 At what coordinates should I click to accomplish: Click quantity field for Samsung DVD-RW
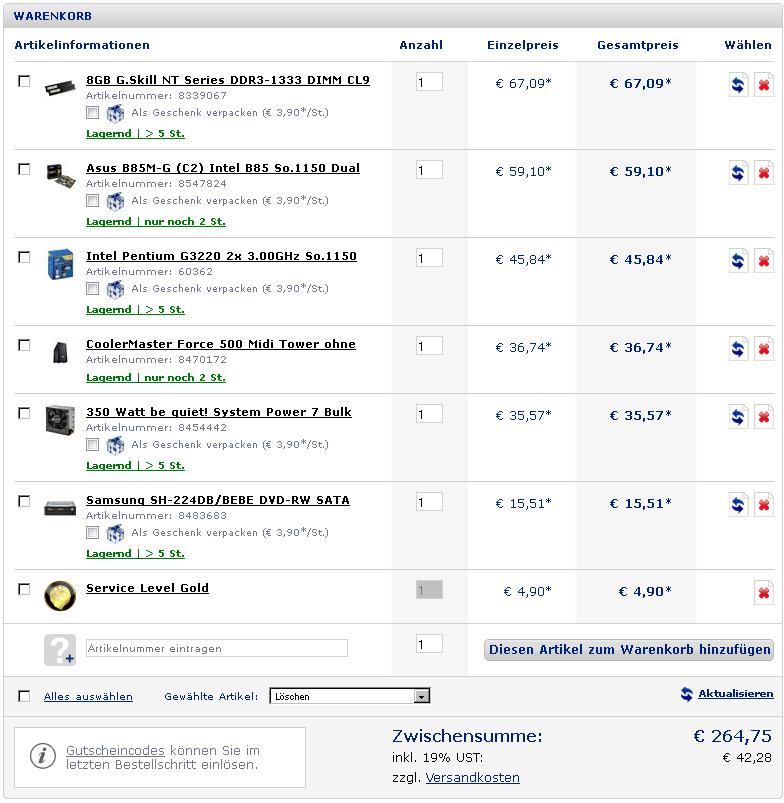coord(429,502)
